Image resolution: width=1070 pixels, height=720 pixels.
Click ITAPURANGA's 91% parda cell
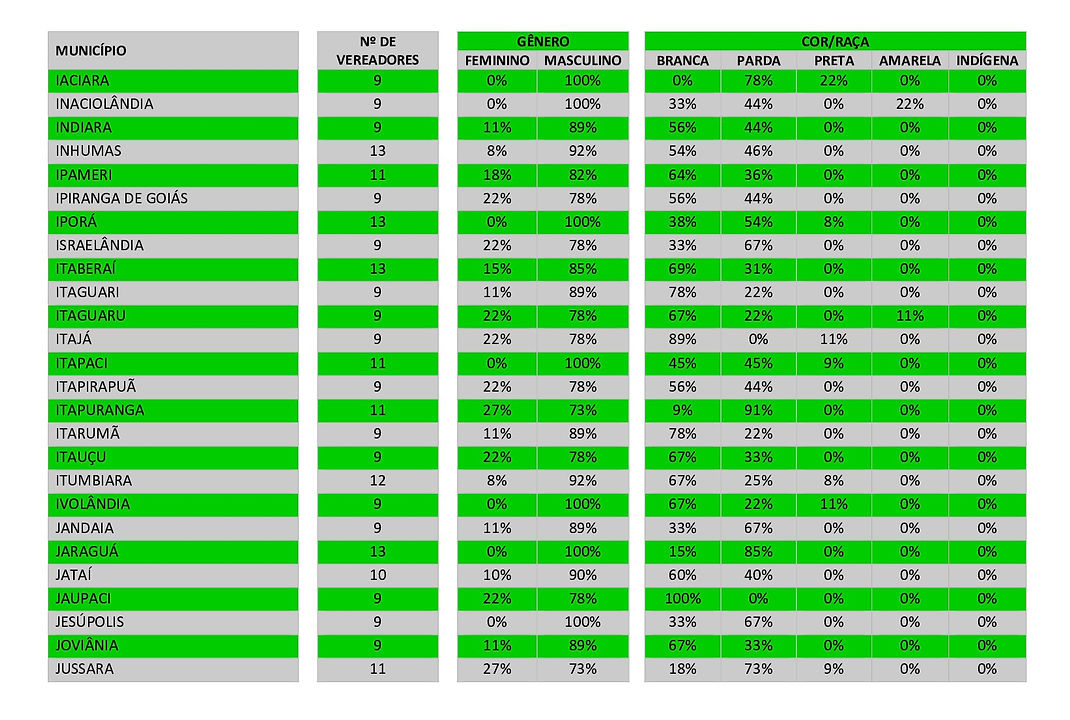pos(758,410)
